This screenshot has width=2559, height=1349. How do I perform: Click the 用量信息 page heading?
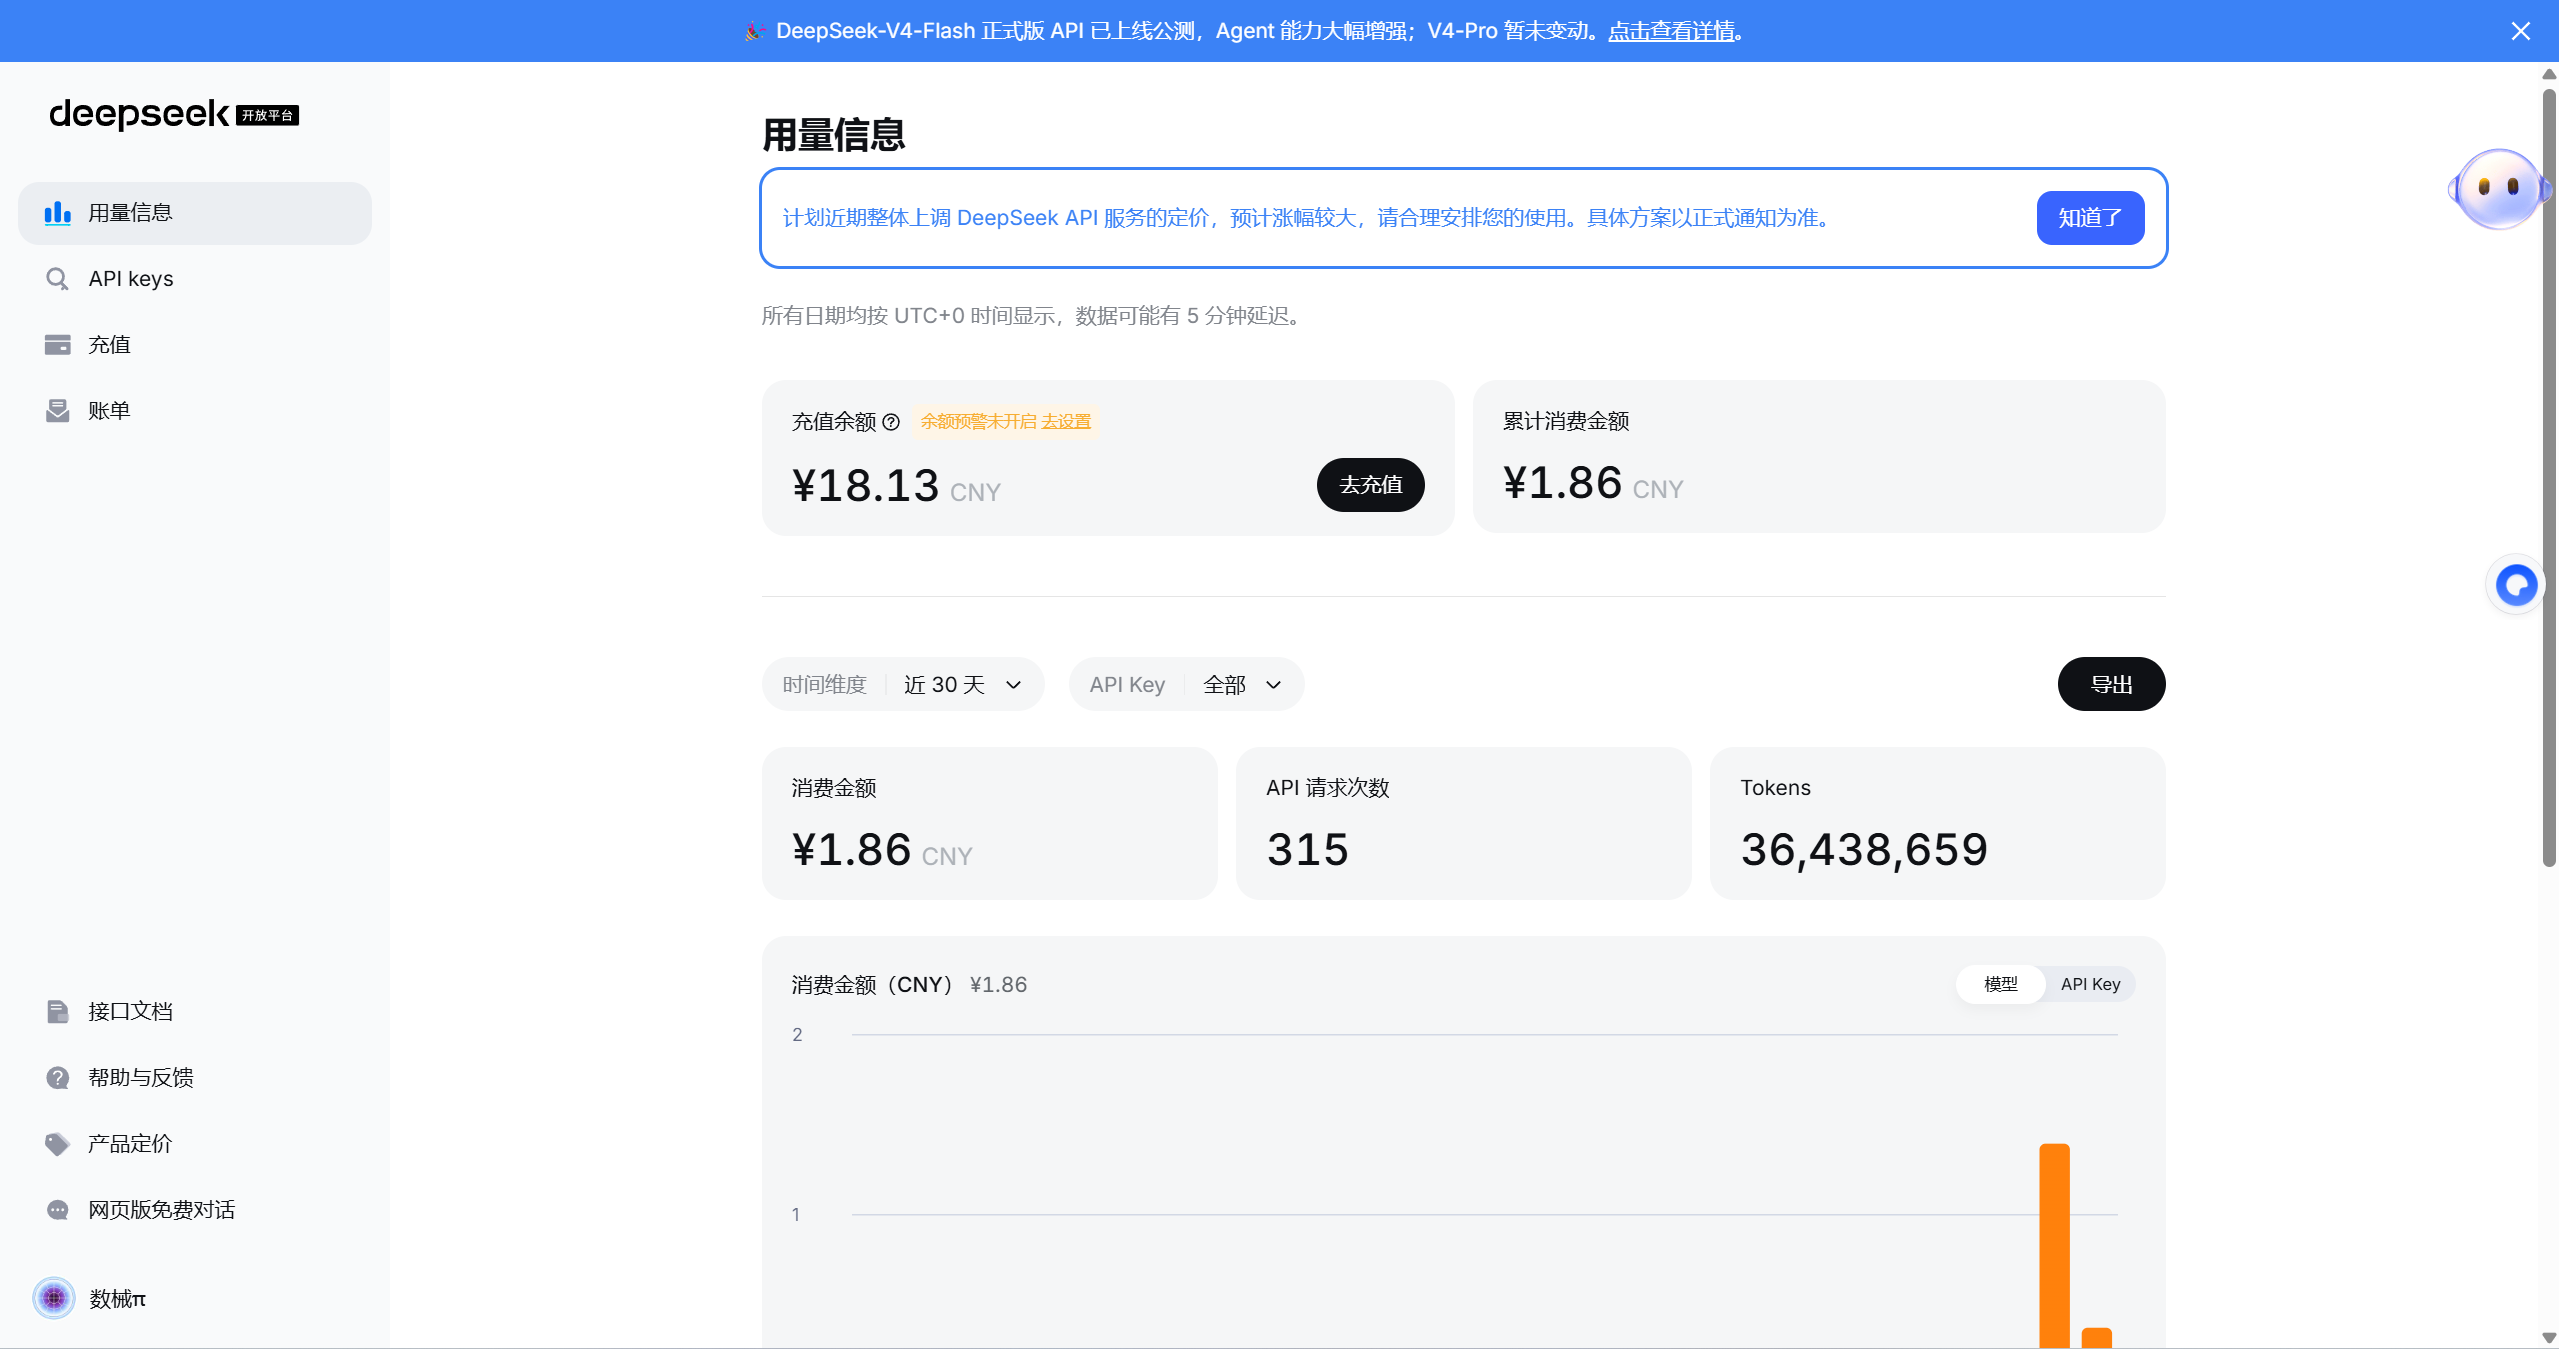point(834,135)
